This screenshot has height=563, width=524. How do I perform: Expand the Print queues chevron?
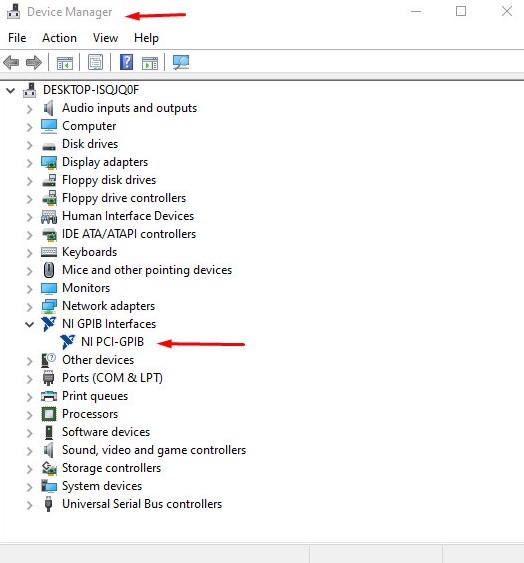(29, 397)
